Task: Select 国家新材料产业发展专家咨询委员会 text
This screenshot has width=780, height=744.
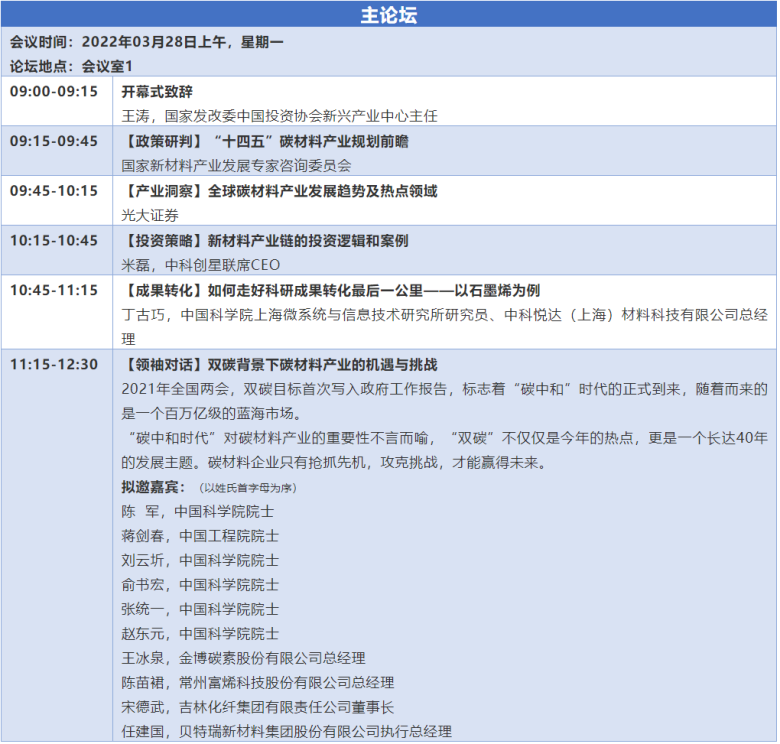Action: (236, 166)
